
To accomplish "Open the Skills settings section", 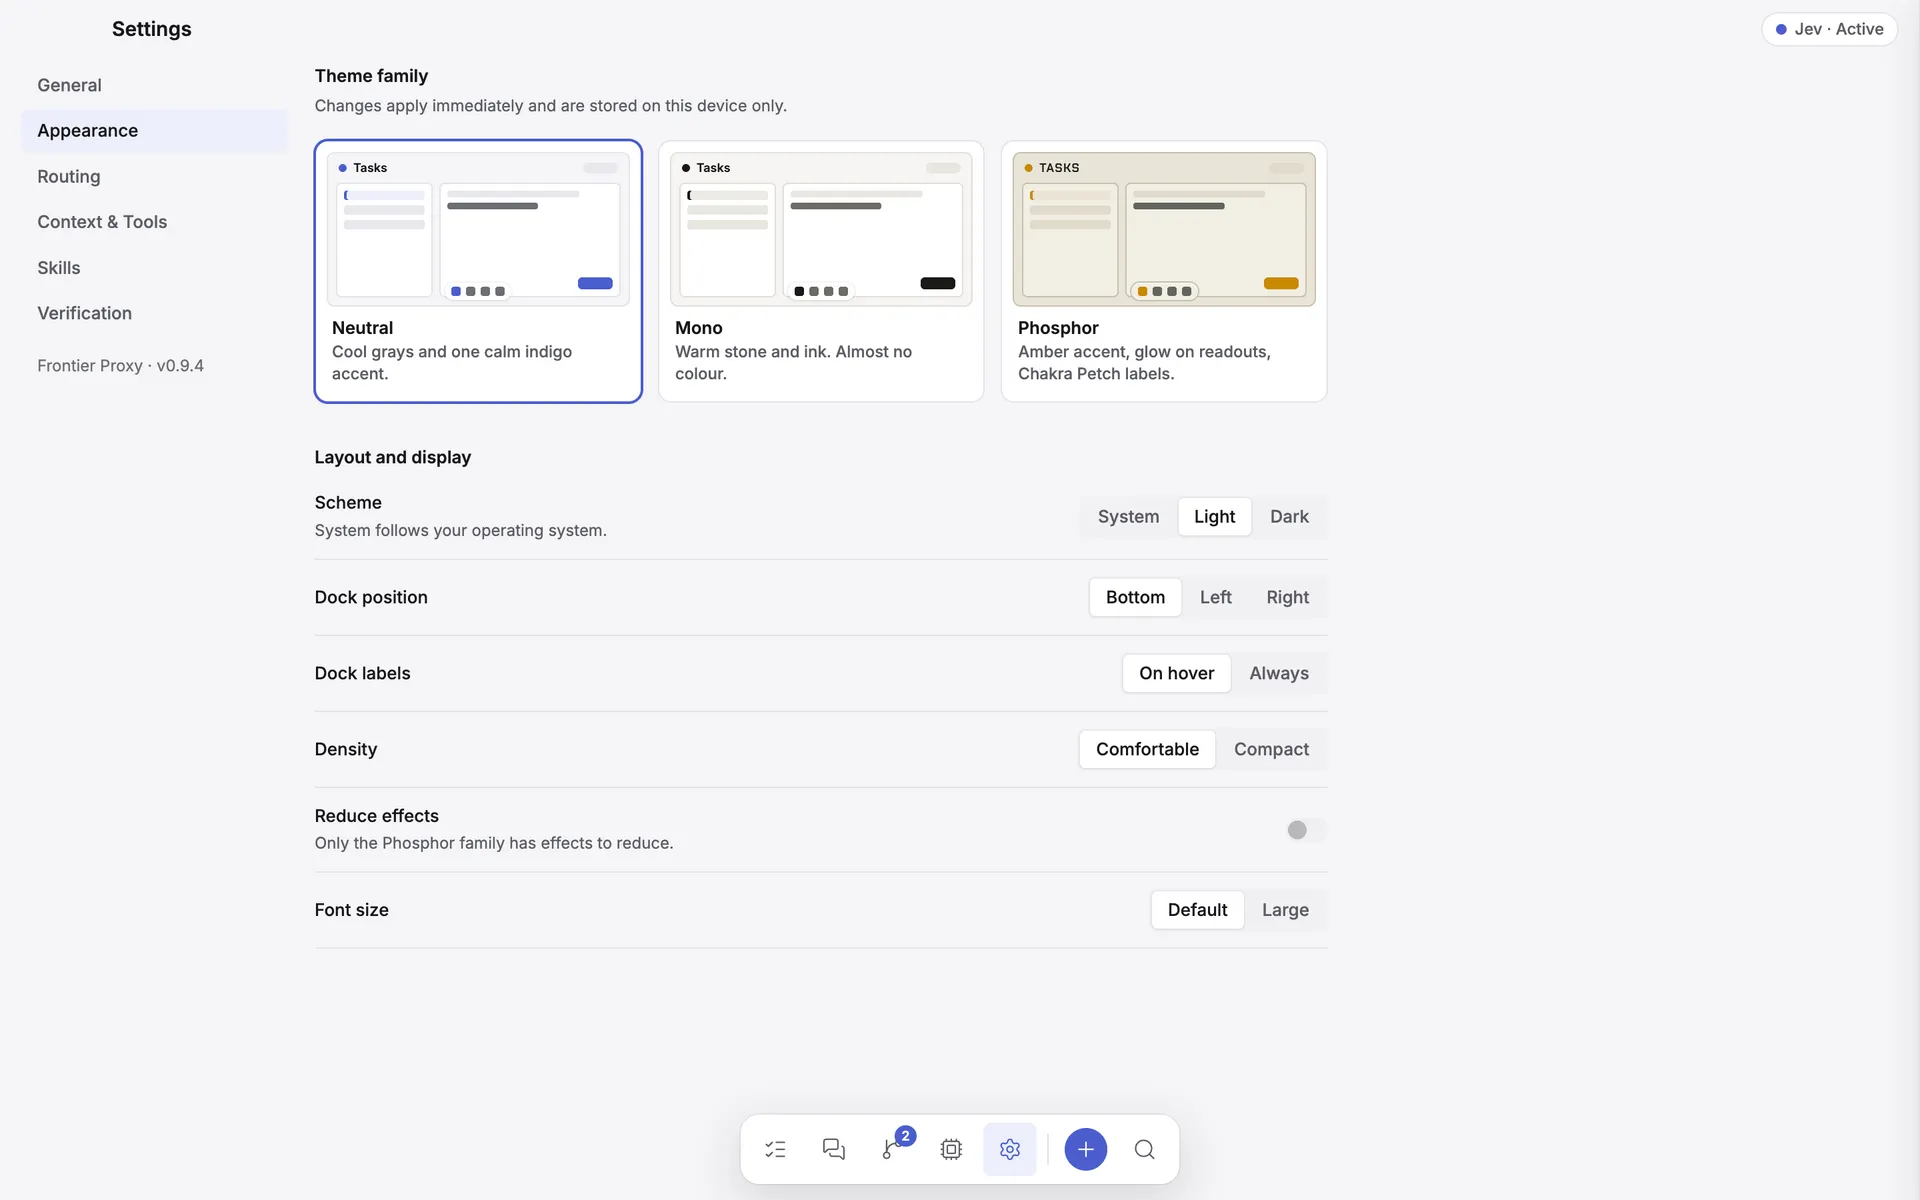I will tap(154, 268).
